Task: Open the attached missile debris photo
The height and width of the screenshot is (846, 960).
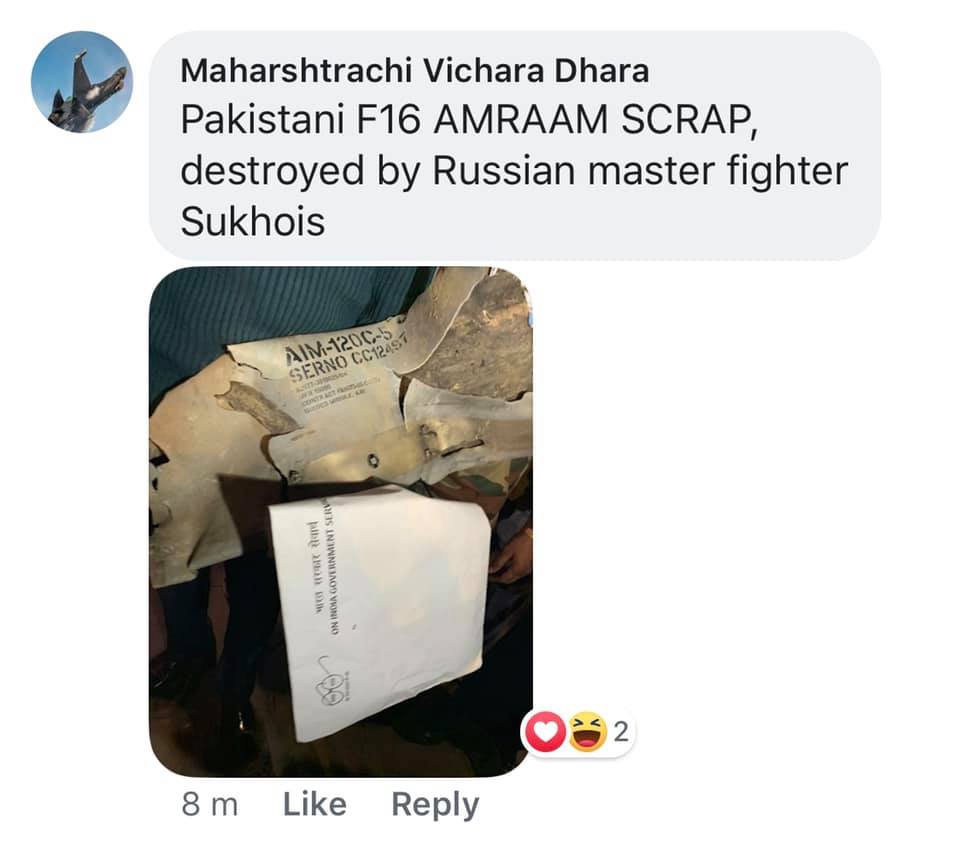Action: (x=340, y=522)
